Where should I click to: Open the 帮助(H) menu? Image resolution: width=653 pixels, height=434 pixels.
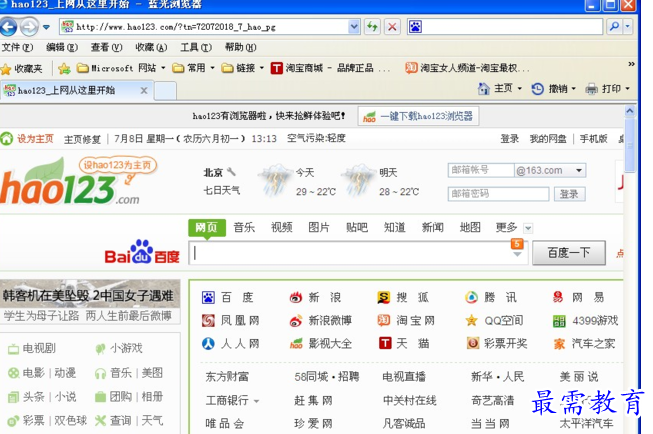pyautogui.click(x=240, y=47)
